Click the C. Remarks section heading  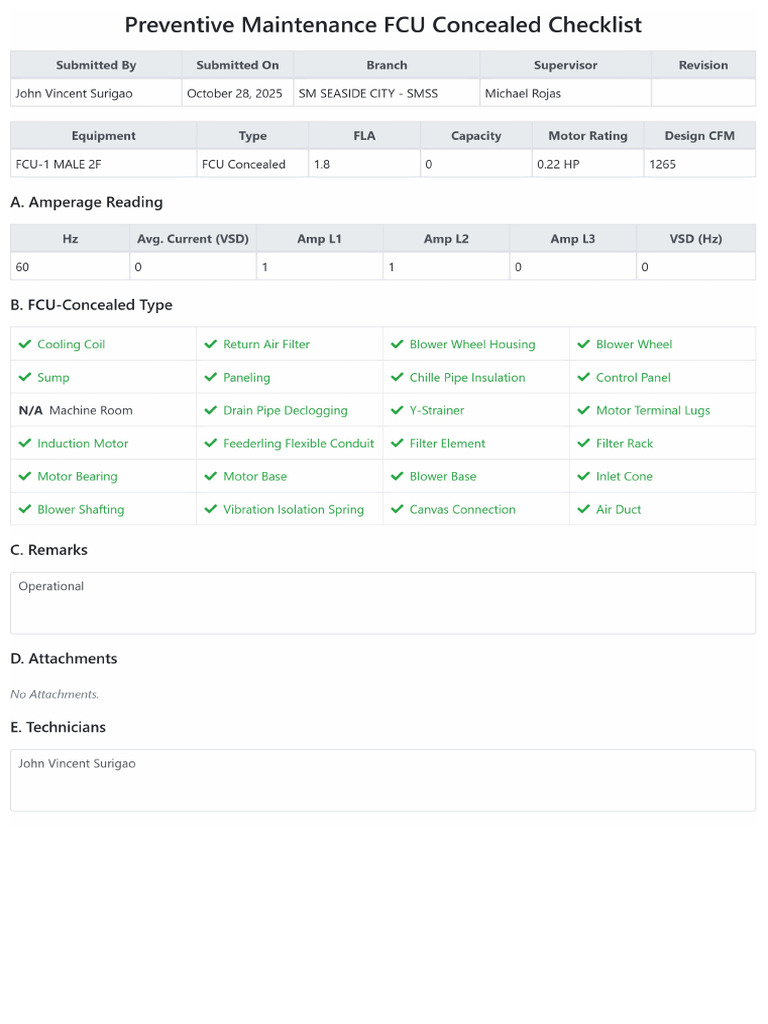tap(49, 550)
